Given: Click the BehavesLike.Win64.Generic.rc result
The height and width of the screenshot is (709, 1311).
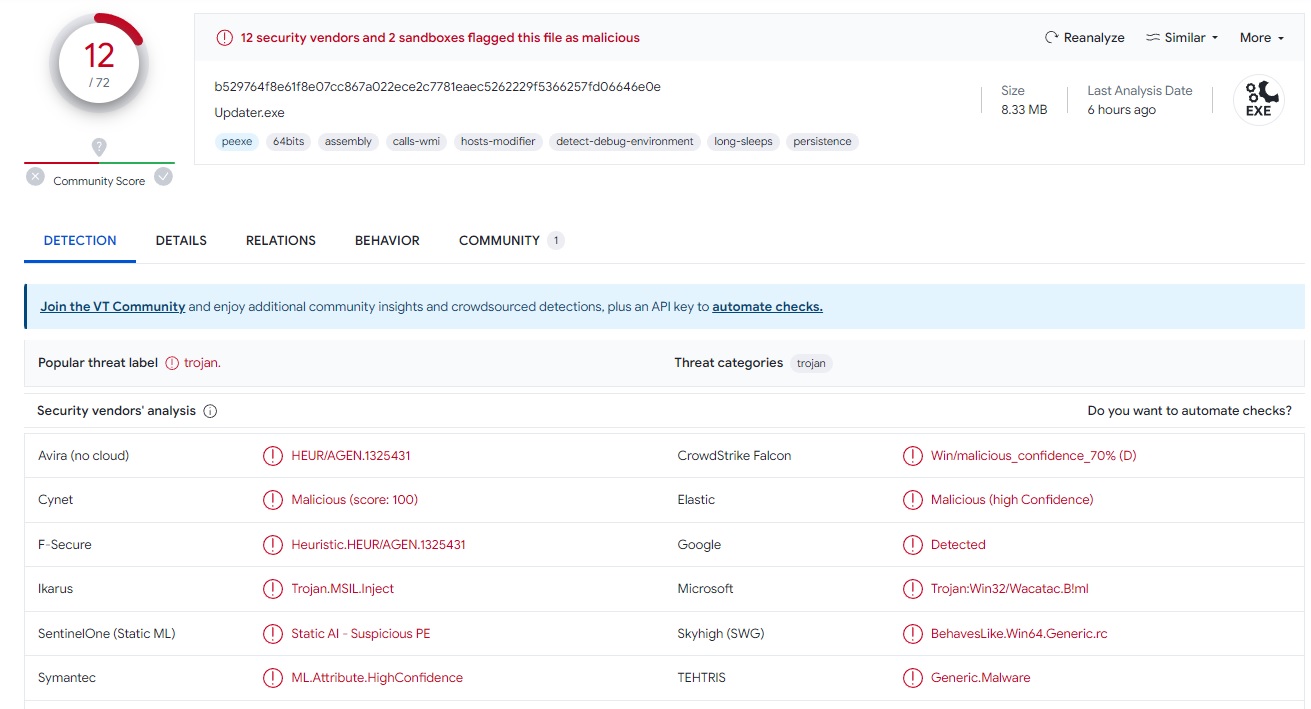Looking at the screenshot, I should 1019,634.
